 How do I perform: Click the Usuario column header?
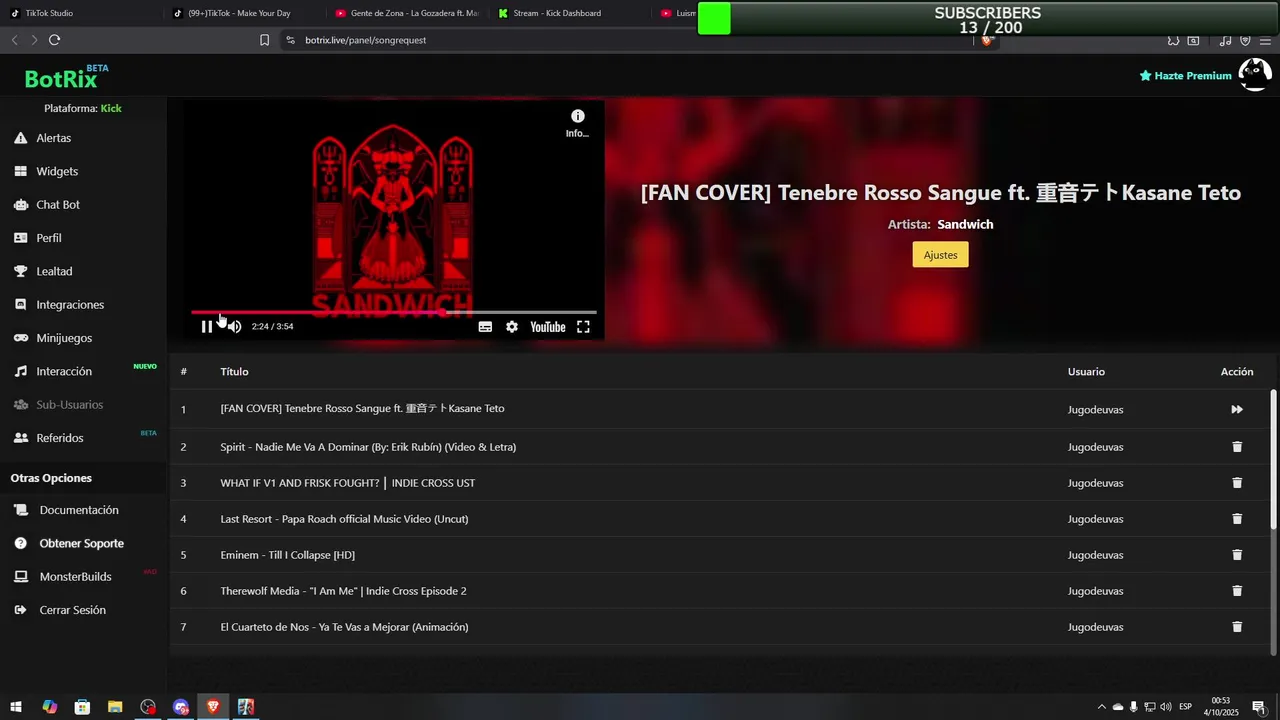[x=1086, y=372]
